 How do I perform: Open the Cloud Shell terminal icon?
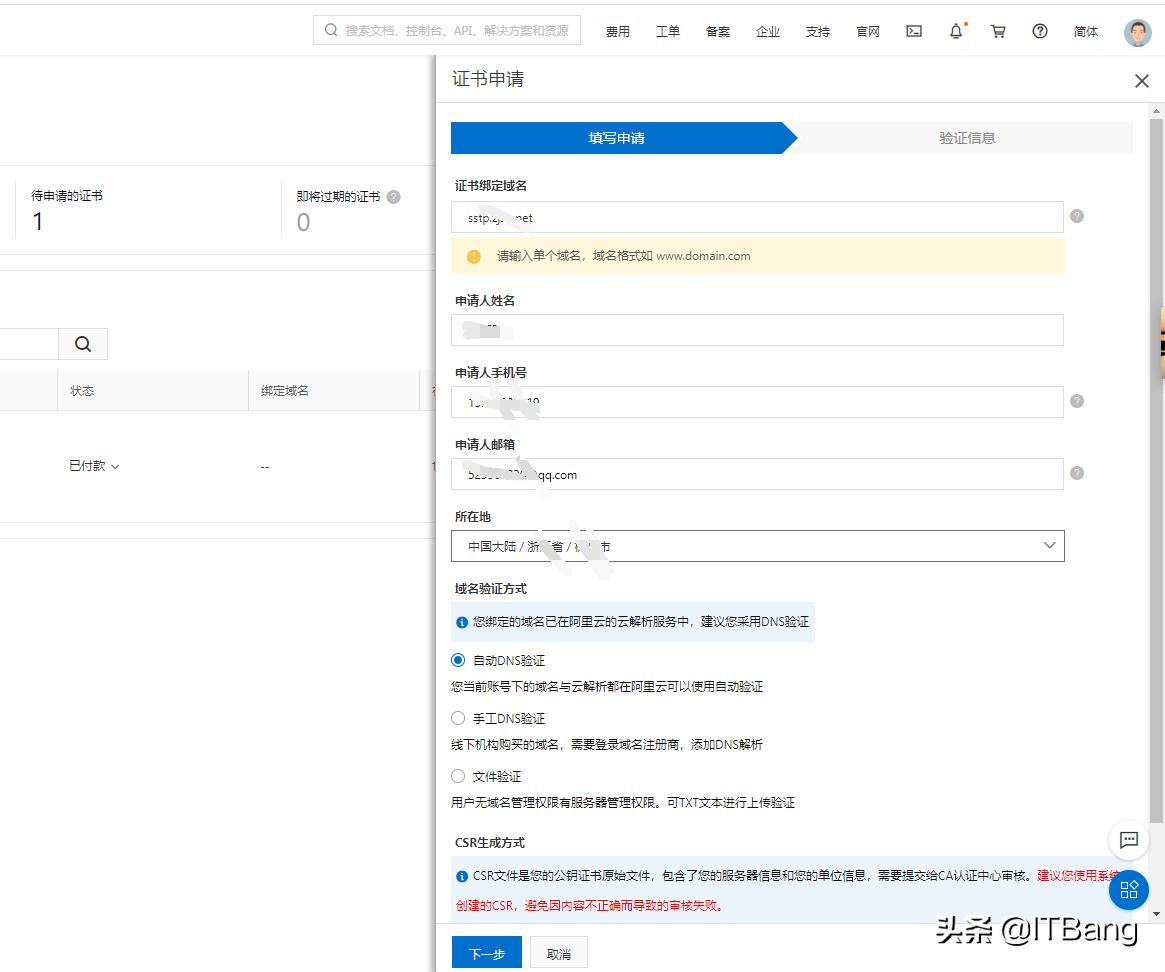pos(913,31)
